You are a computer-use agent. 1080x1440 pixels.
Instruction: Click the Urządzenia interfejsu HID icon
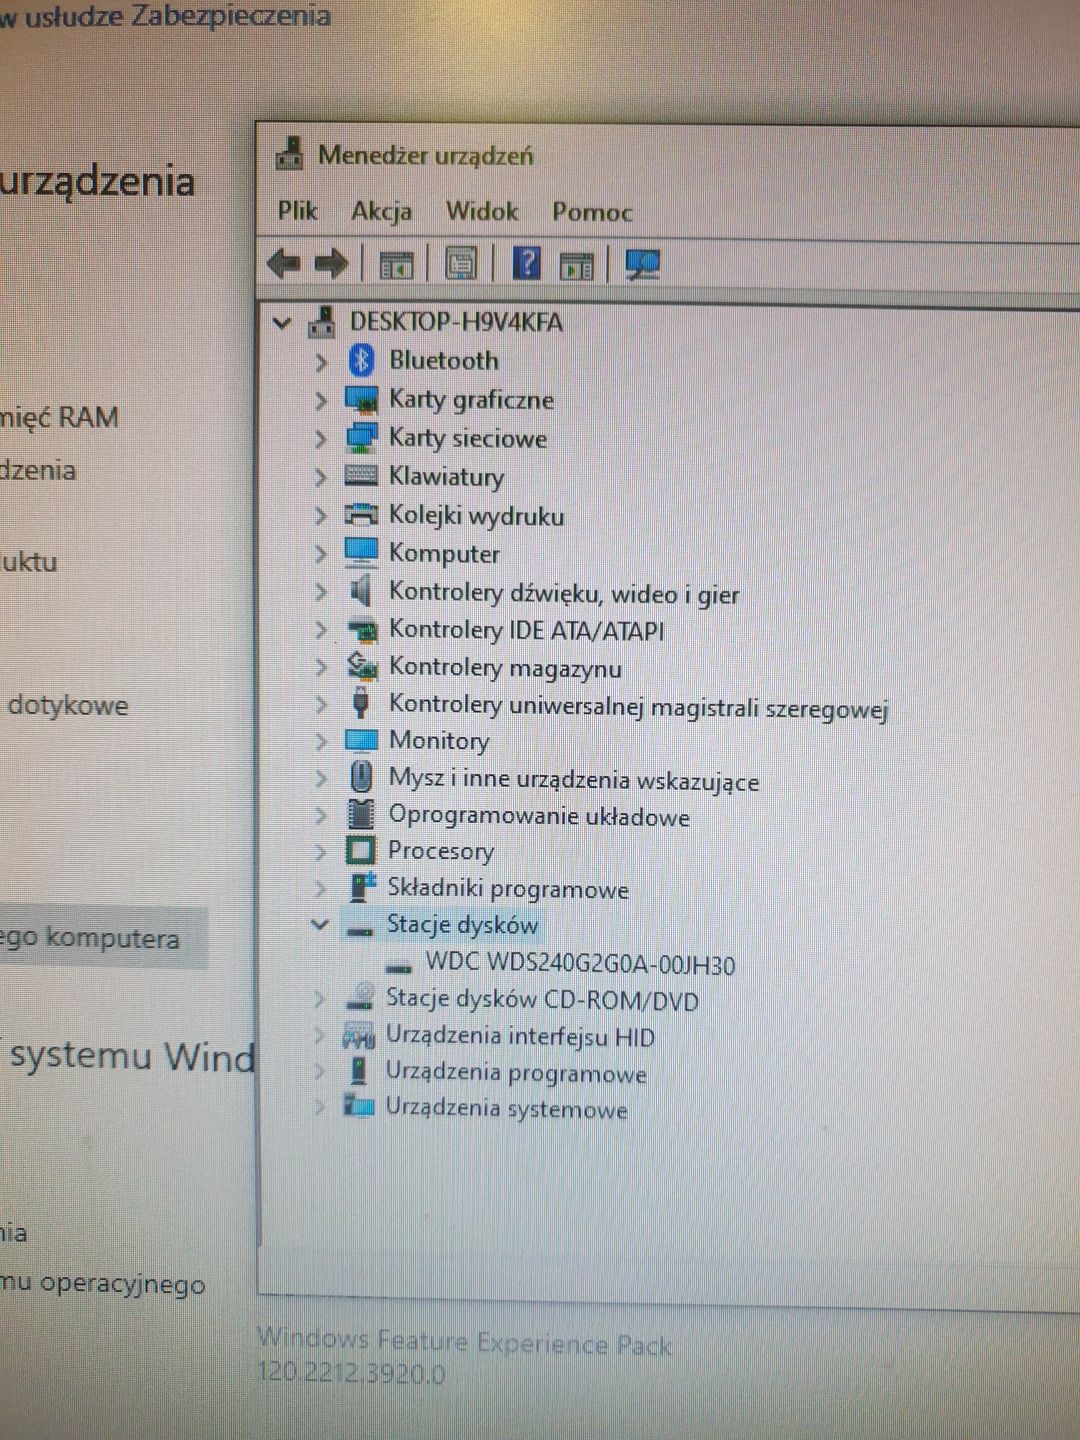pos(359,1034)
